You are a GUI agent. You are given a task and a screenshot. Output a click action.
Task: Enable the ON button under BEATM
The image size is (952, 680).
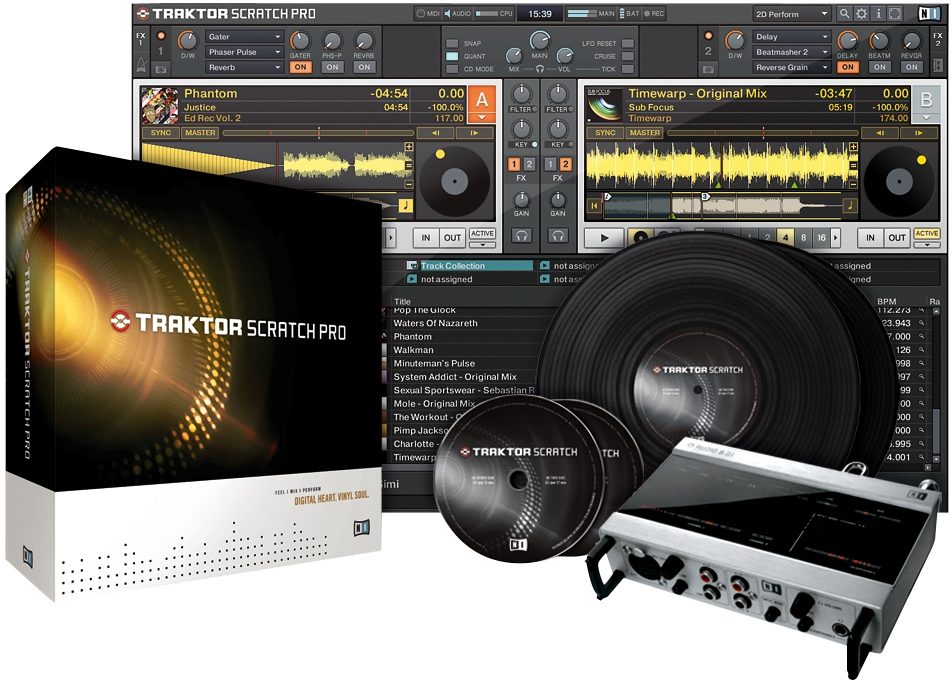(880, 67)
